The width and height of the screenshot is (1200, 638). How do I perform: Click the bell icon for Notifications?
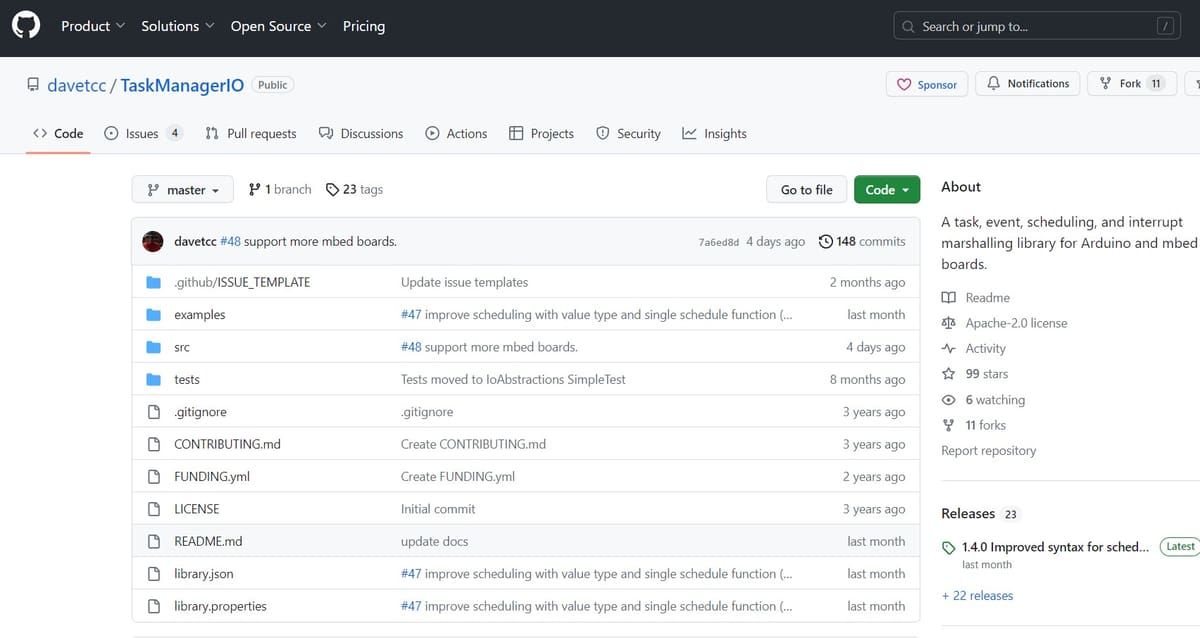click(993, 84)
